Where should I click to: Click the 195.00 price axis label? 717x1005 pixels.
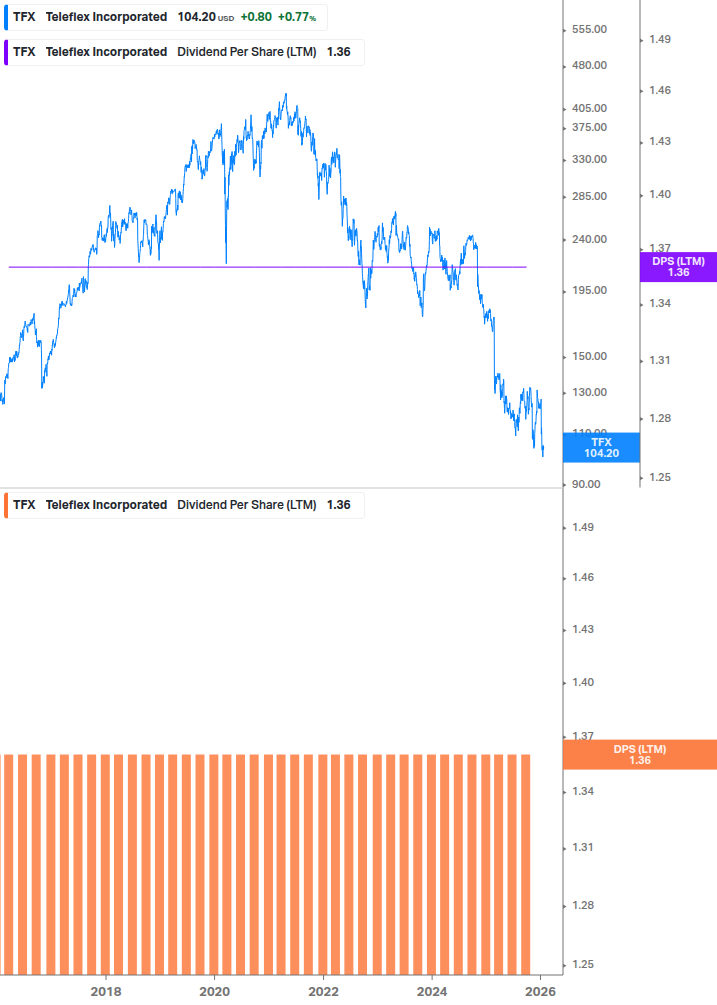point(589,290)
